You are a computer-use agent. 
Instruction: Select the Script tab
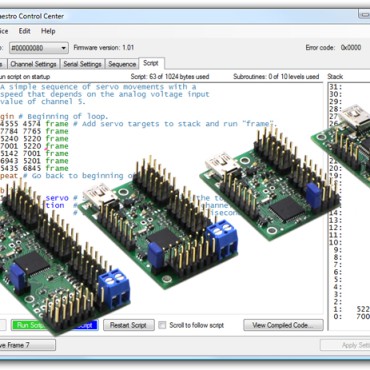(x=151, y=63)
